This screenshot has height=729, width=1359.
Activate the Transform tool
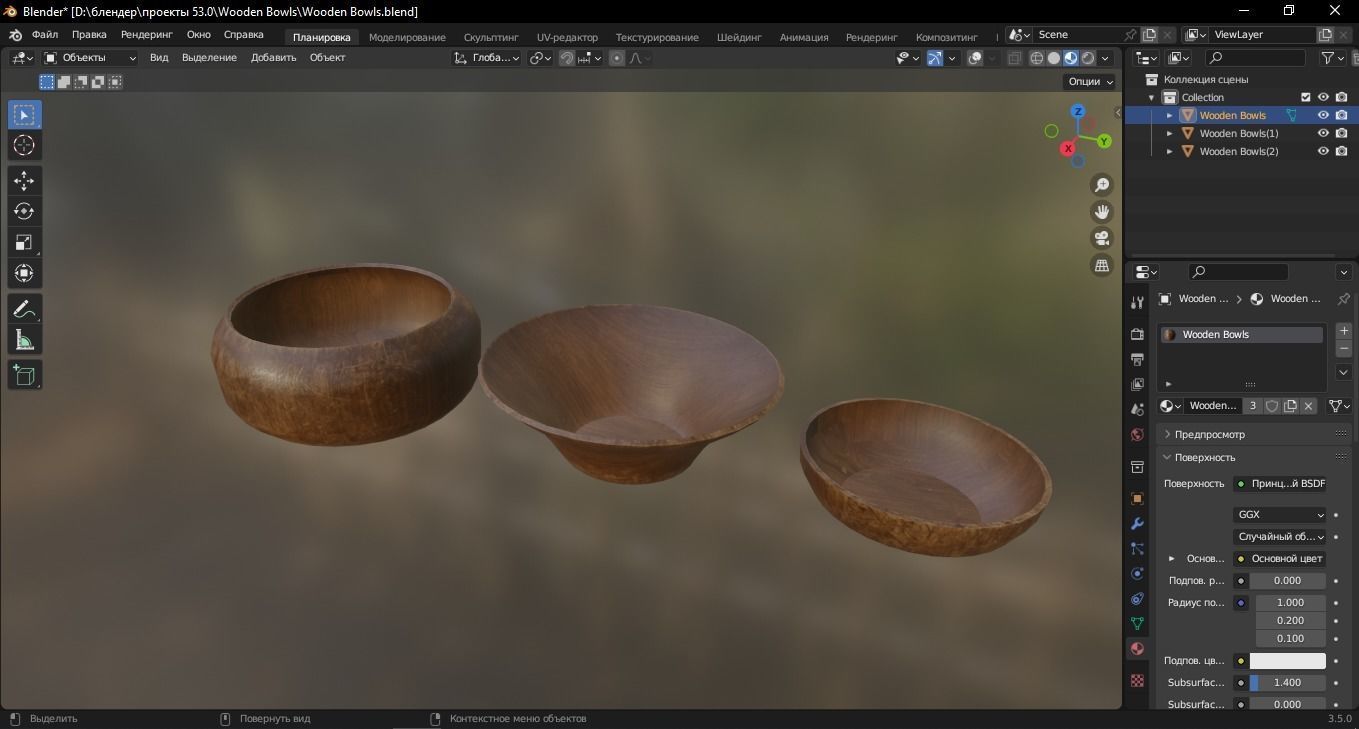tap(24, 273)
